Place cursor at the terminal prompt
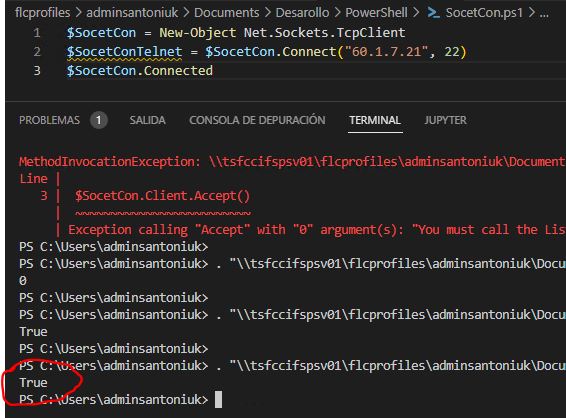This screenshot has width=566, height=418. coord(218,400)
